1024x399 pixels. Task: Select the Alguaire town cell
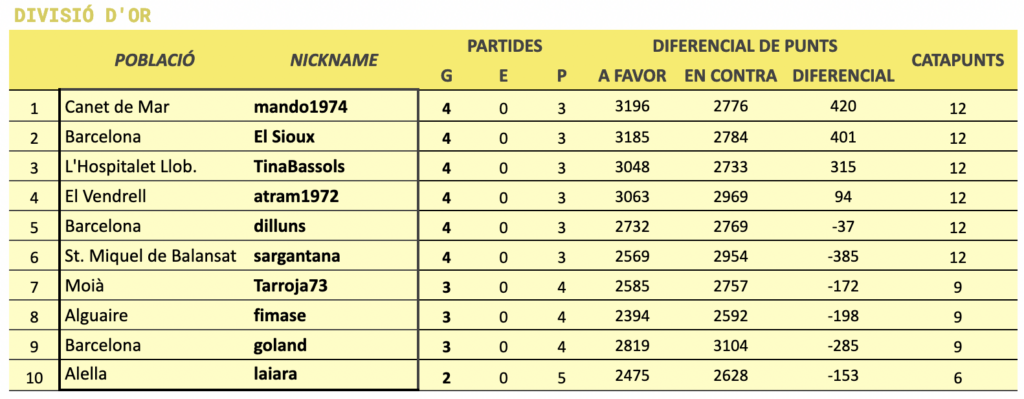click(x=96, y=316)
